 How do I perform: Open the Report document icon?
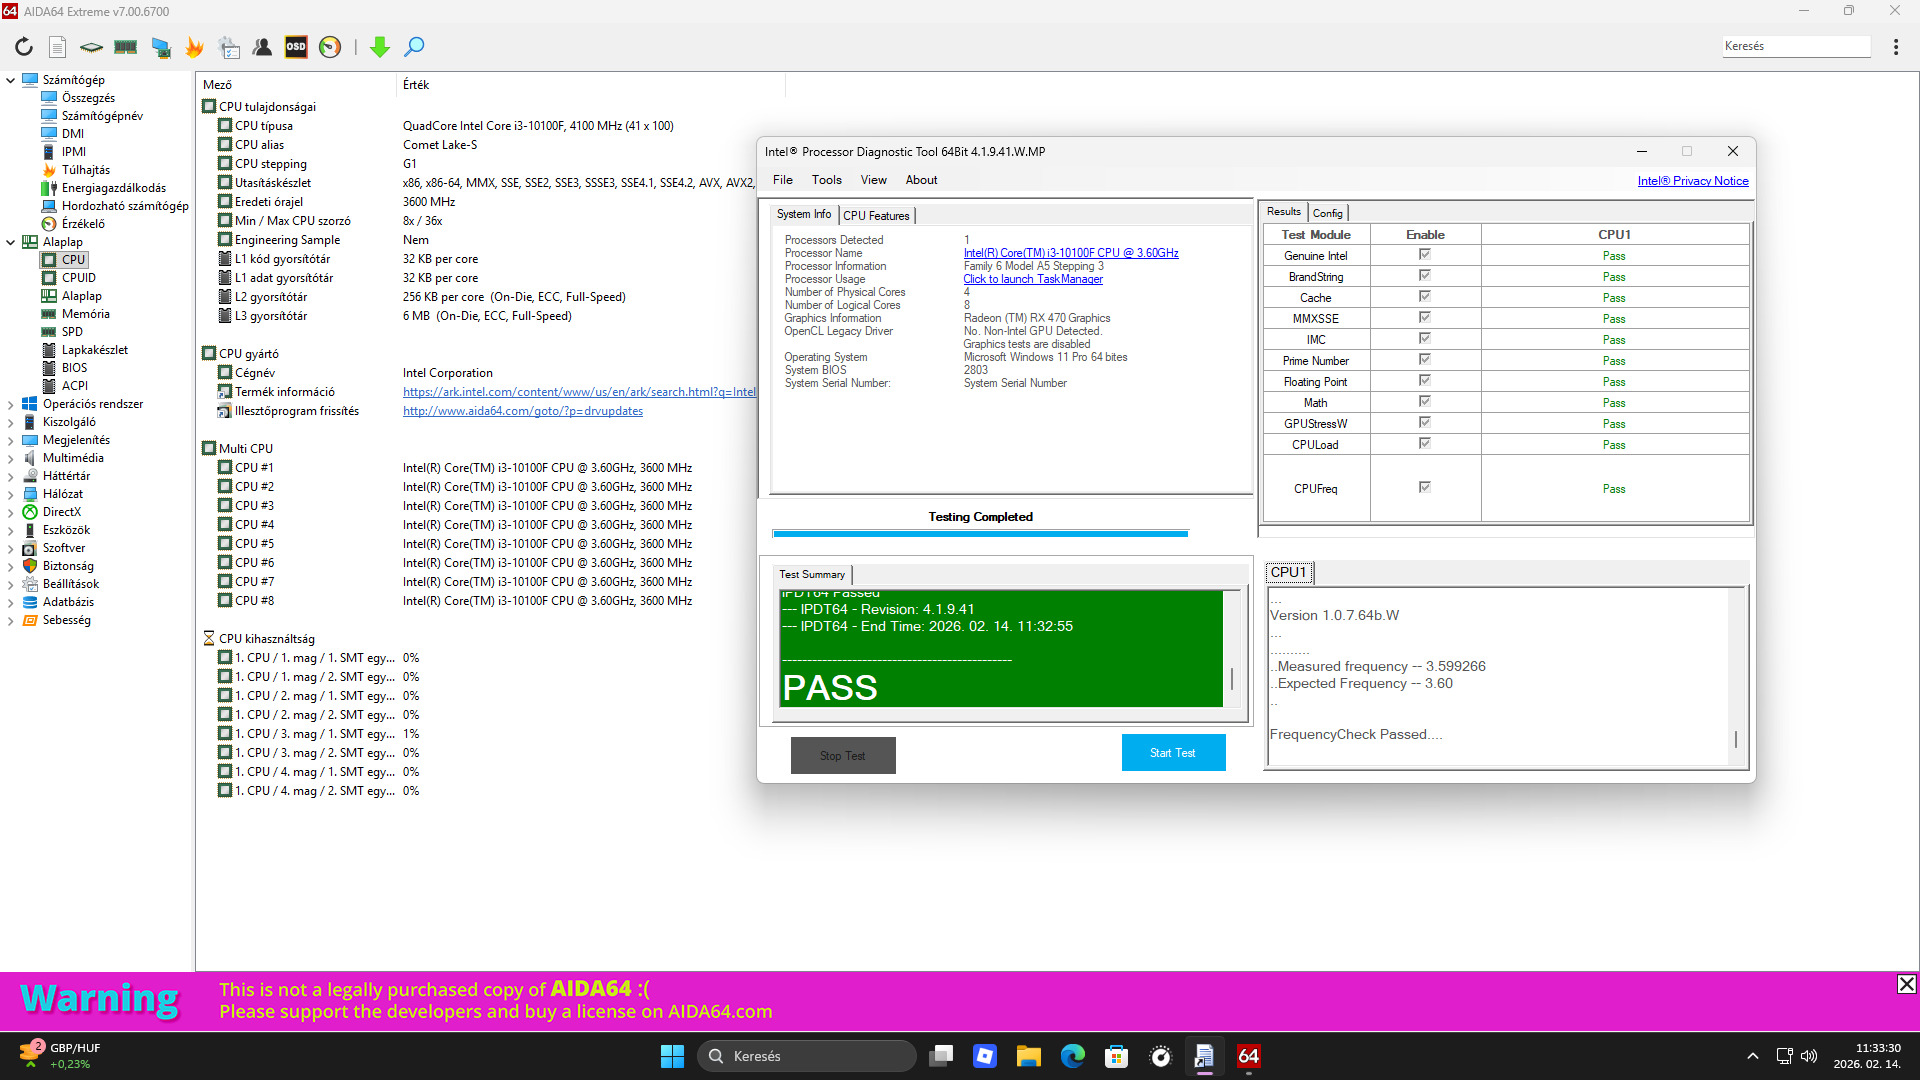58,47
